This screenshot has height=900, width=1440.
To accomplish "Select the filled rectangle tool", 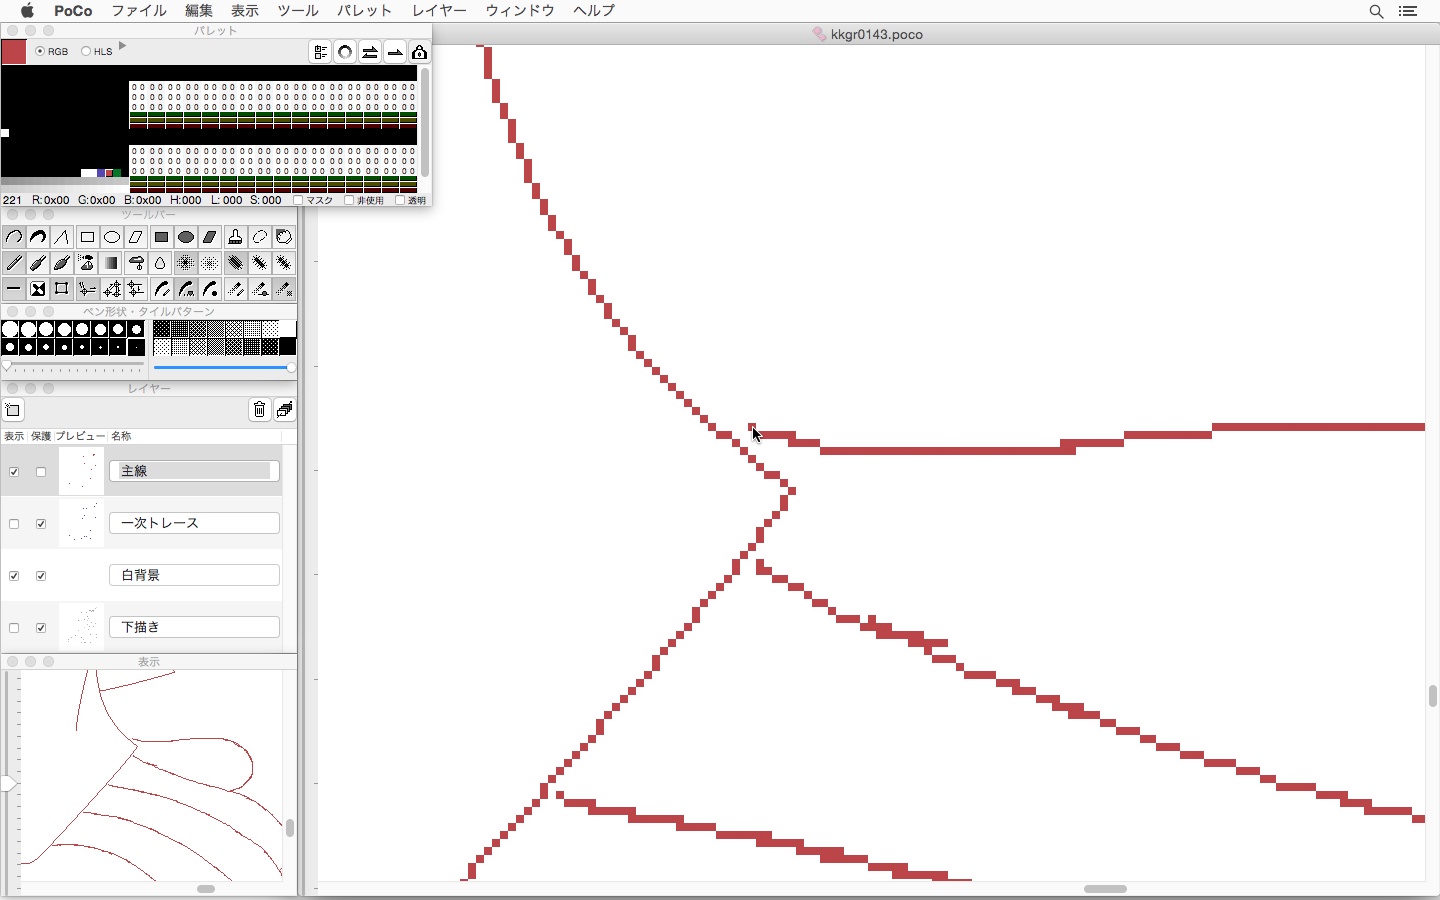I will 161,238.
